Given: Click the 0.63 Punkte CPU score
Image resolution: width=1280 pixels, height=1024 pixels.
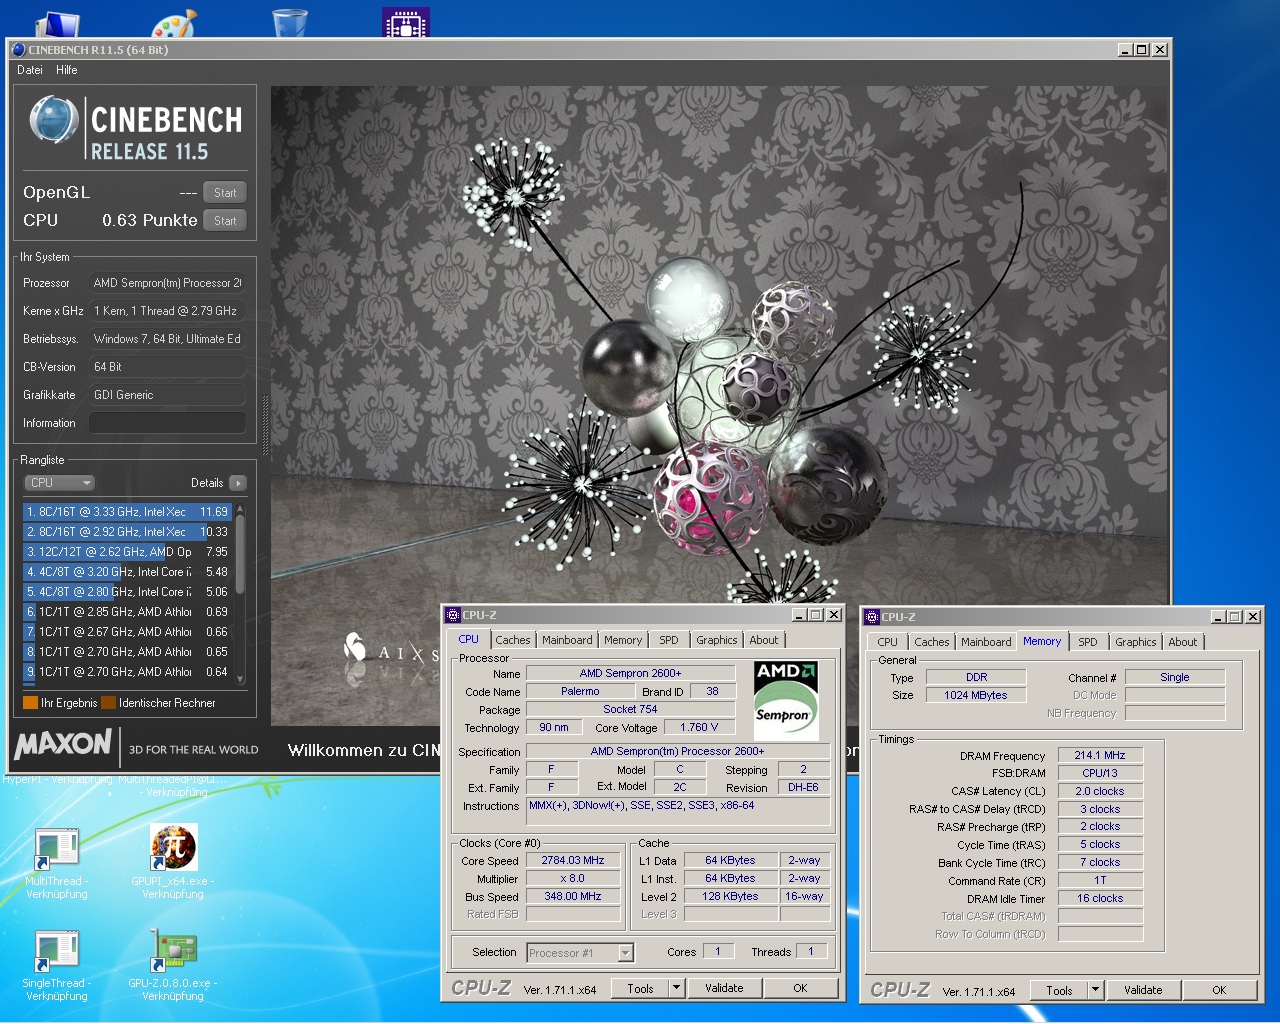Looking at the screenshot, I should (149, 220).
